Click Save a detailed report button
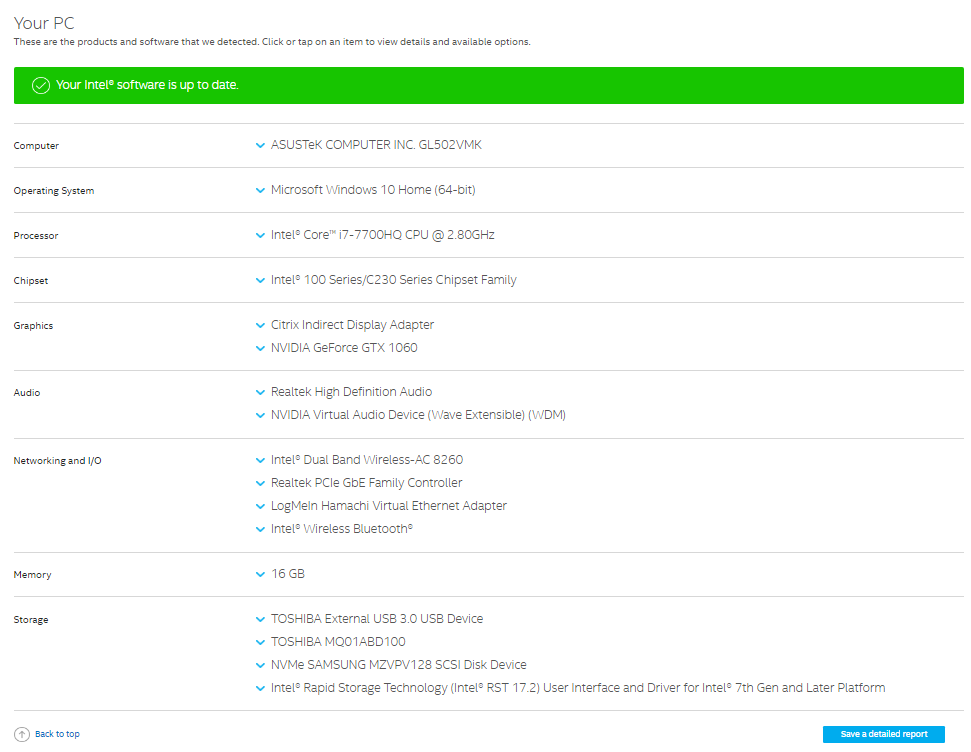The image size is (971, 752). (x=884, y=734)
